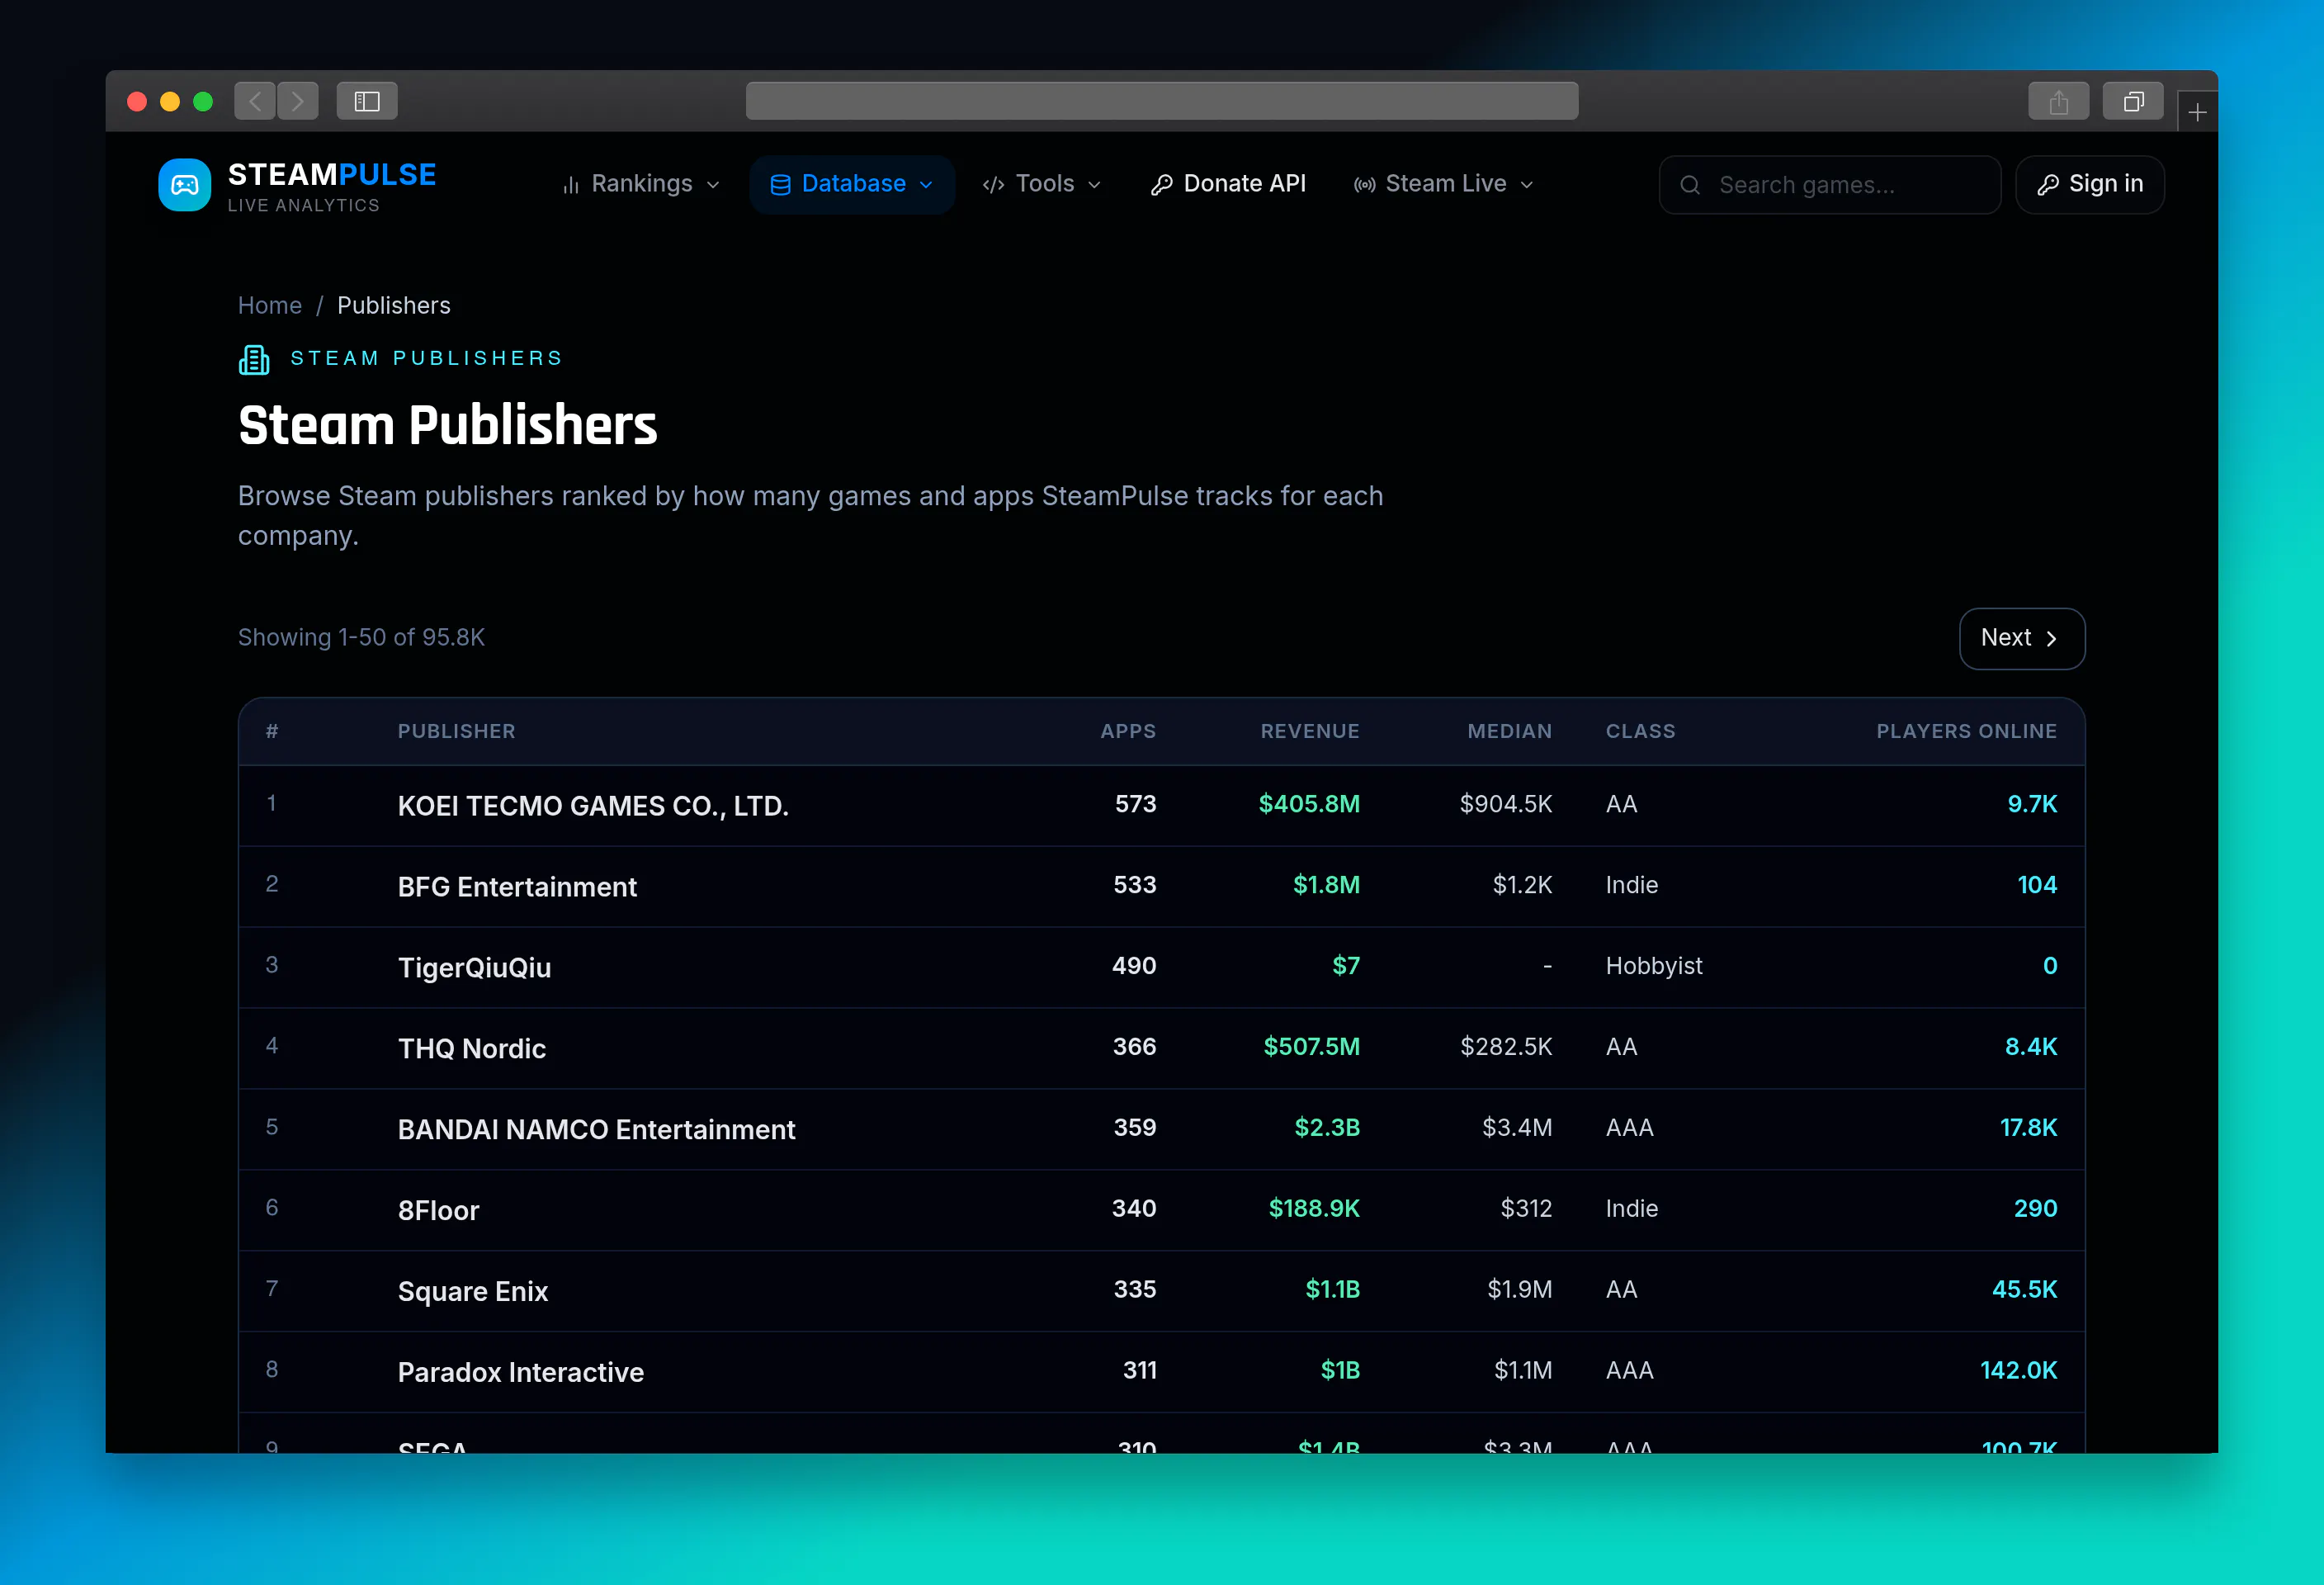The height and width of the screenshot is (1585, 2324).
Task: Click the SteamPulse brand name link
Action: (x=332, y=175)
